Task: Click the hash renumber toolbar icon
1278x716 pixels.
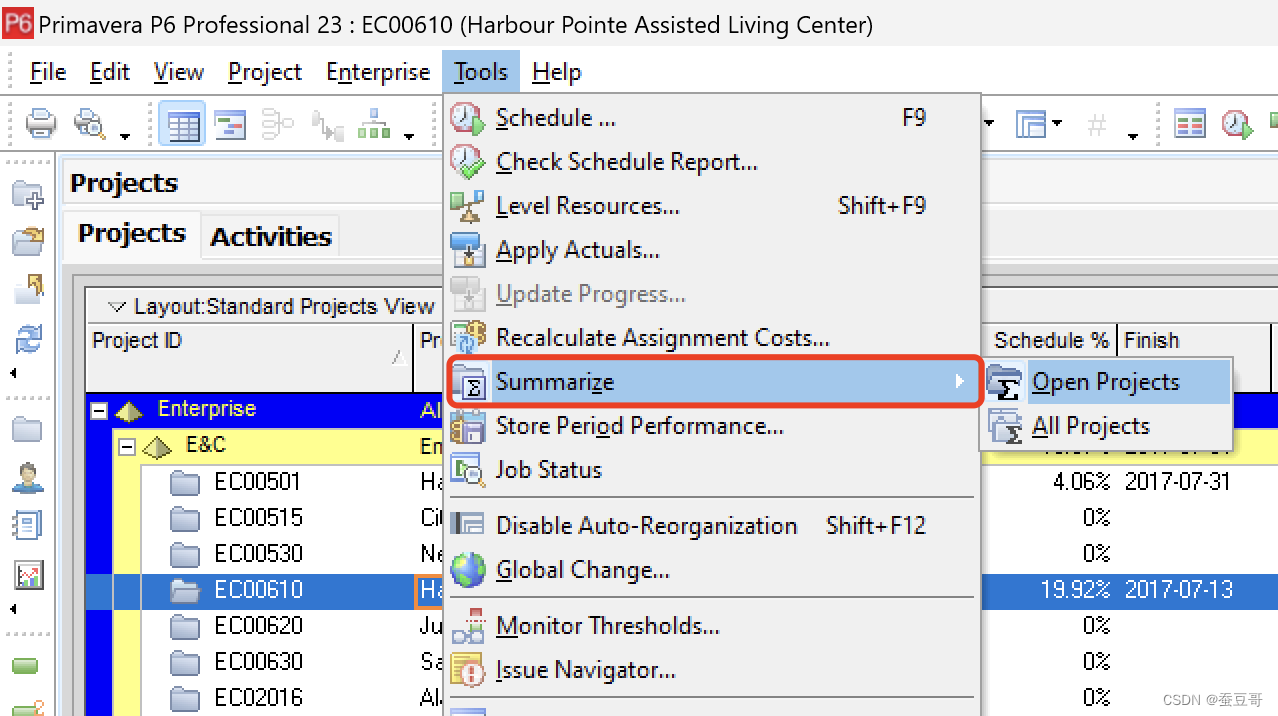Action: (1097, 125)
